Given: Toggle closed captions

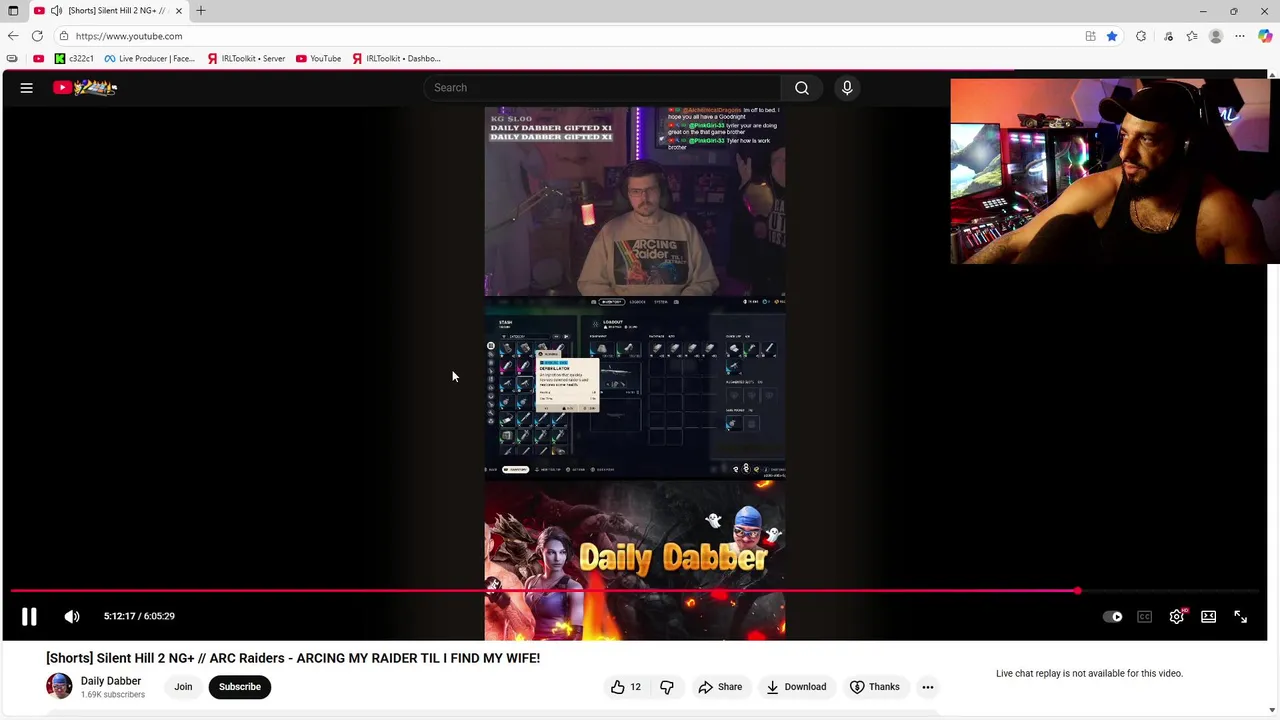Looking at the screenshot, I should point(1145,617).
